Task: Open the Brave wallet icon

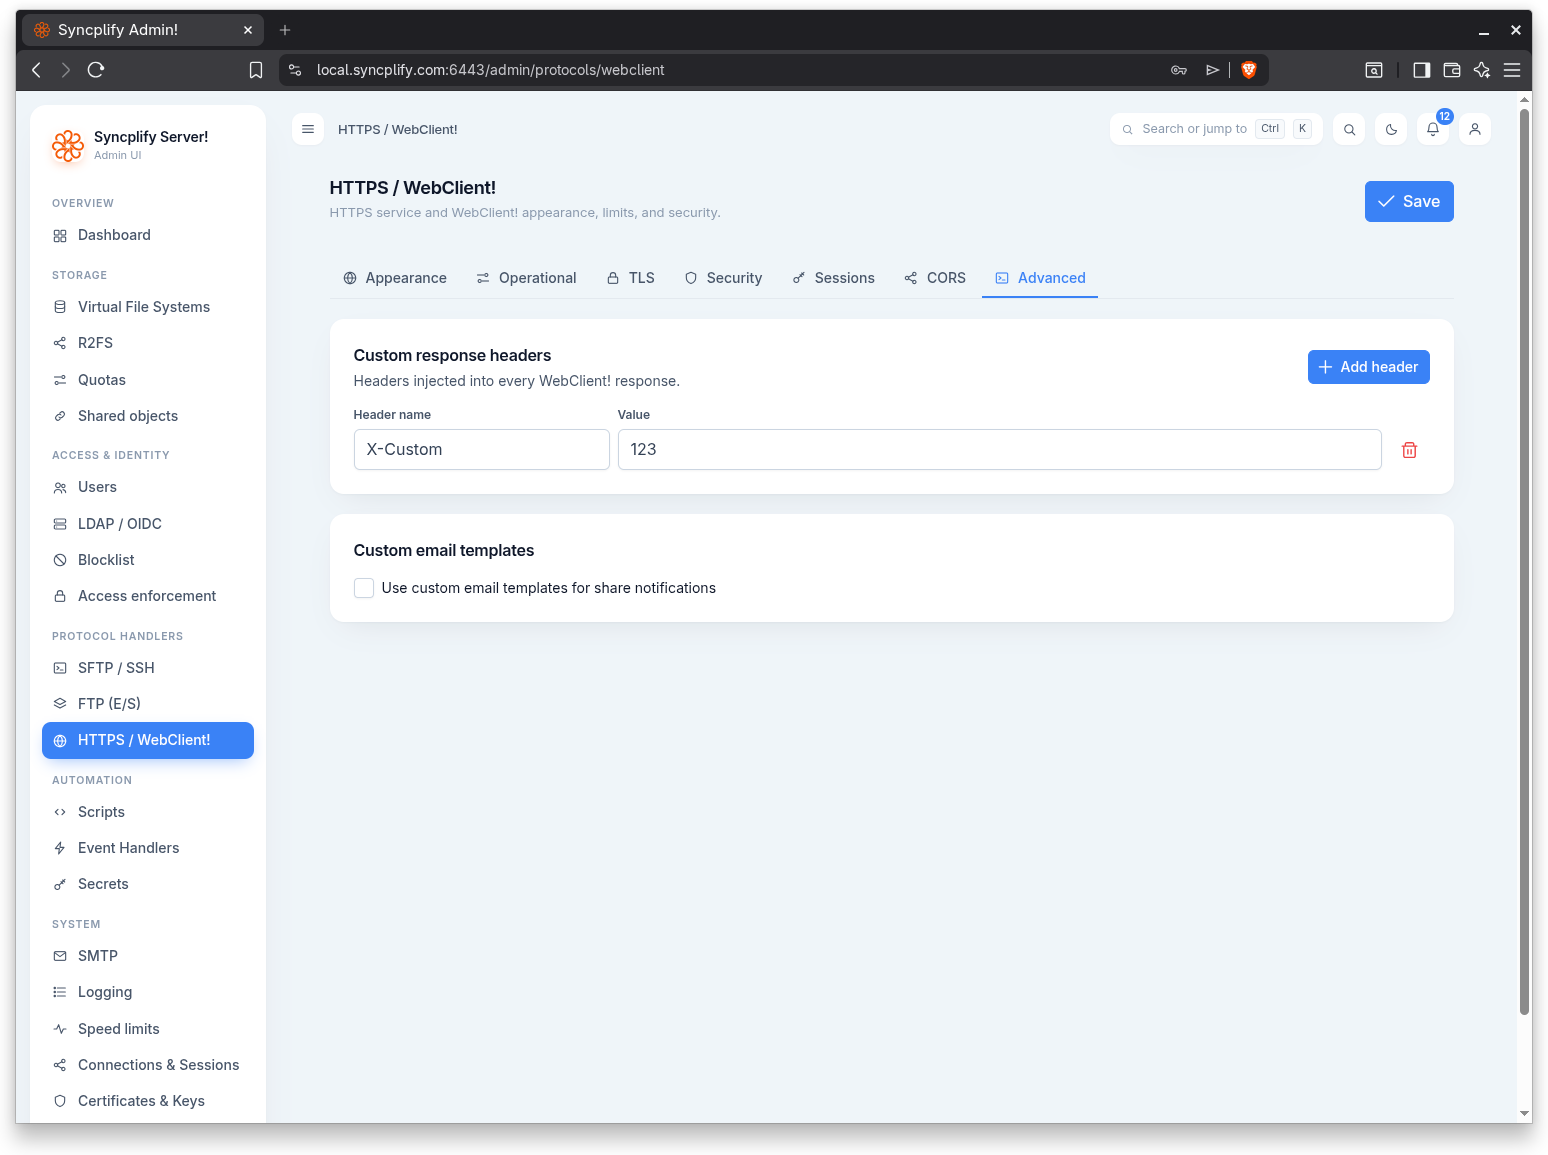Action: [x=1452, y=70]
